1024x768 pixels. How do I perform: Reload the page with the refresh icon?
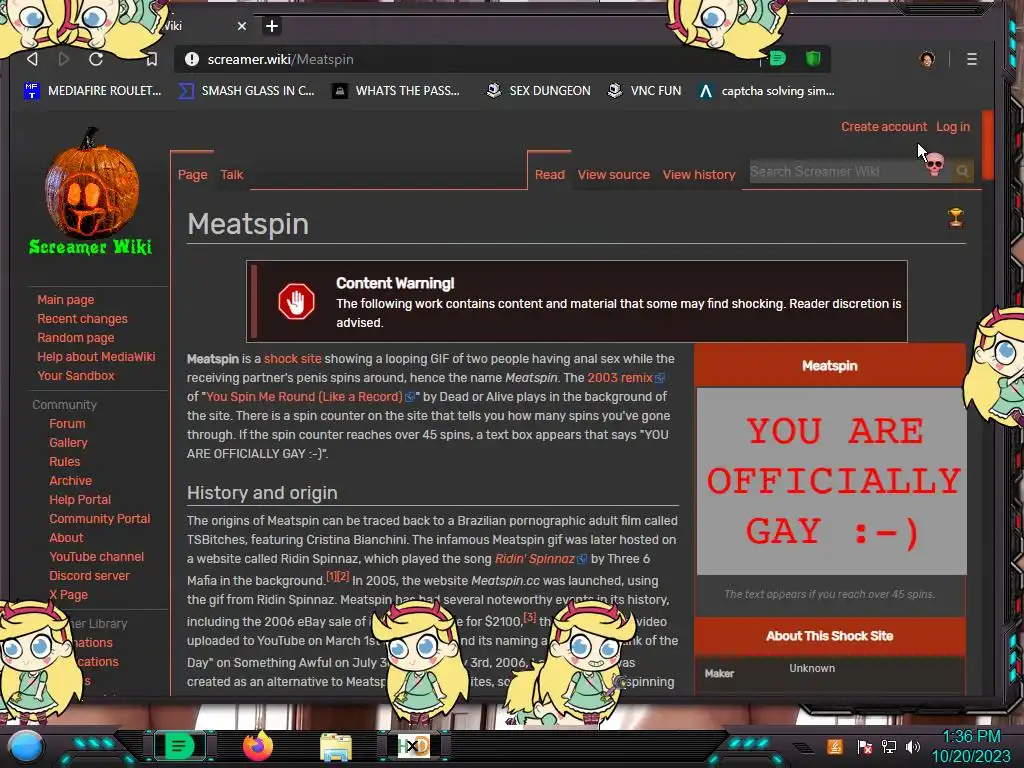pyautogui.click(x=96, y=59)
